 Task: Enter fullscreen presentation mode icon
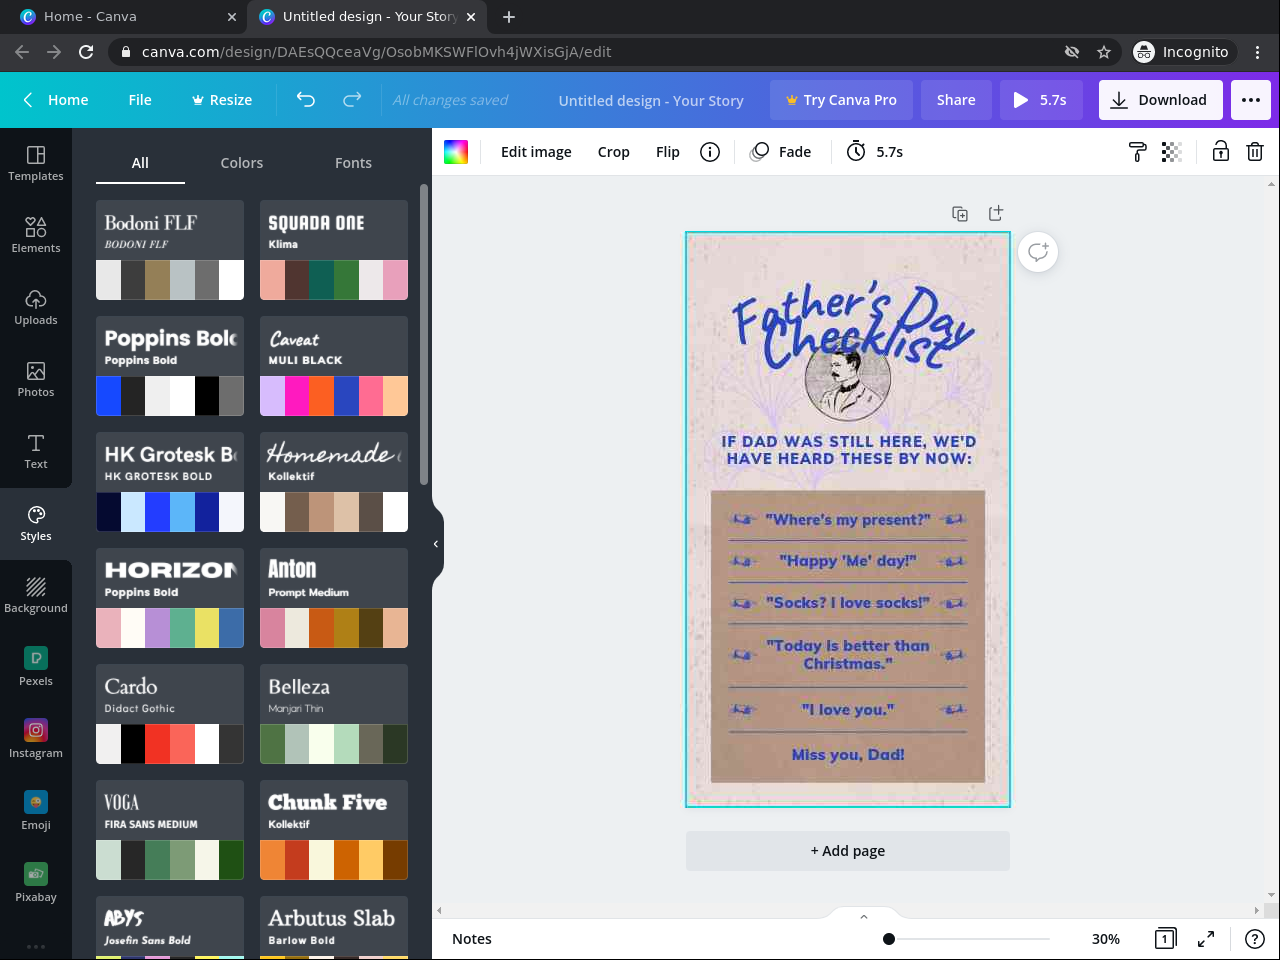tap(1206, 939)
